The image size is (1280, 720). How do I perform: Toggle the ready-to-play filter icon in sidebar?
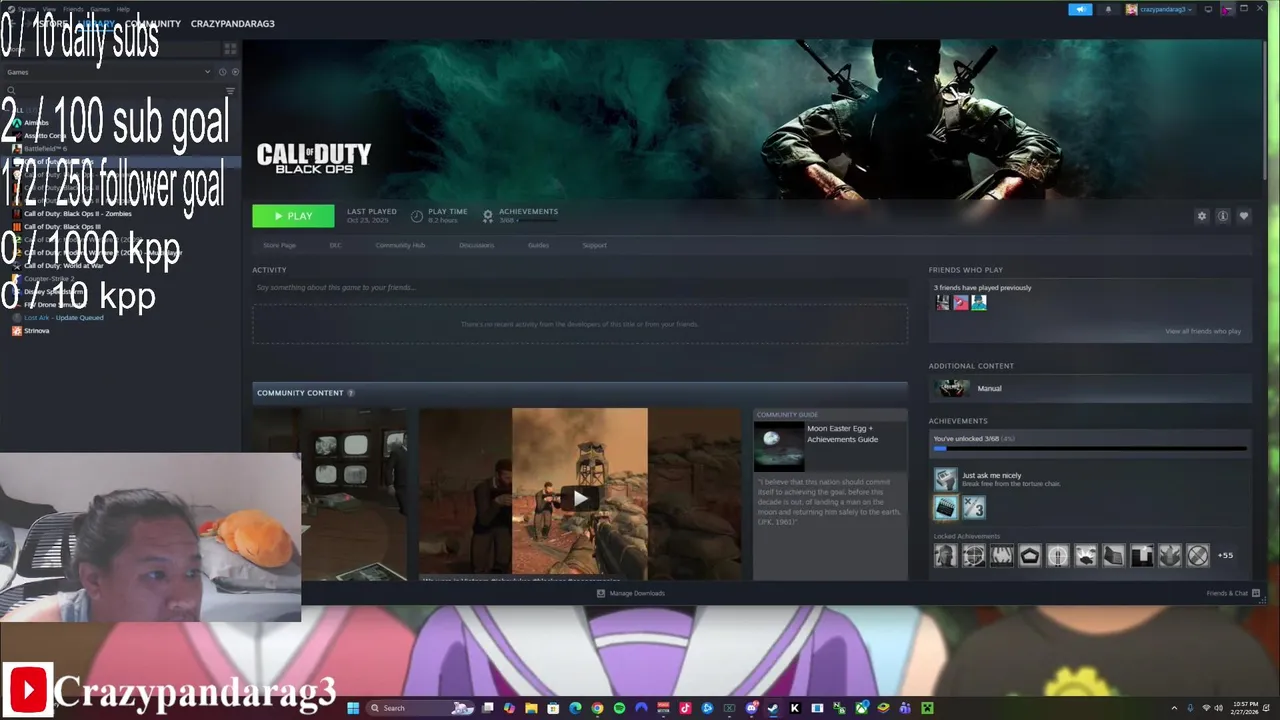pos(235,72)
